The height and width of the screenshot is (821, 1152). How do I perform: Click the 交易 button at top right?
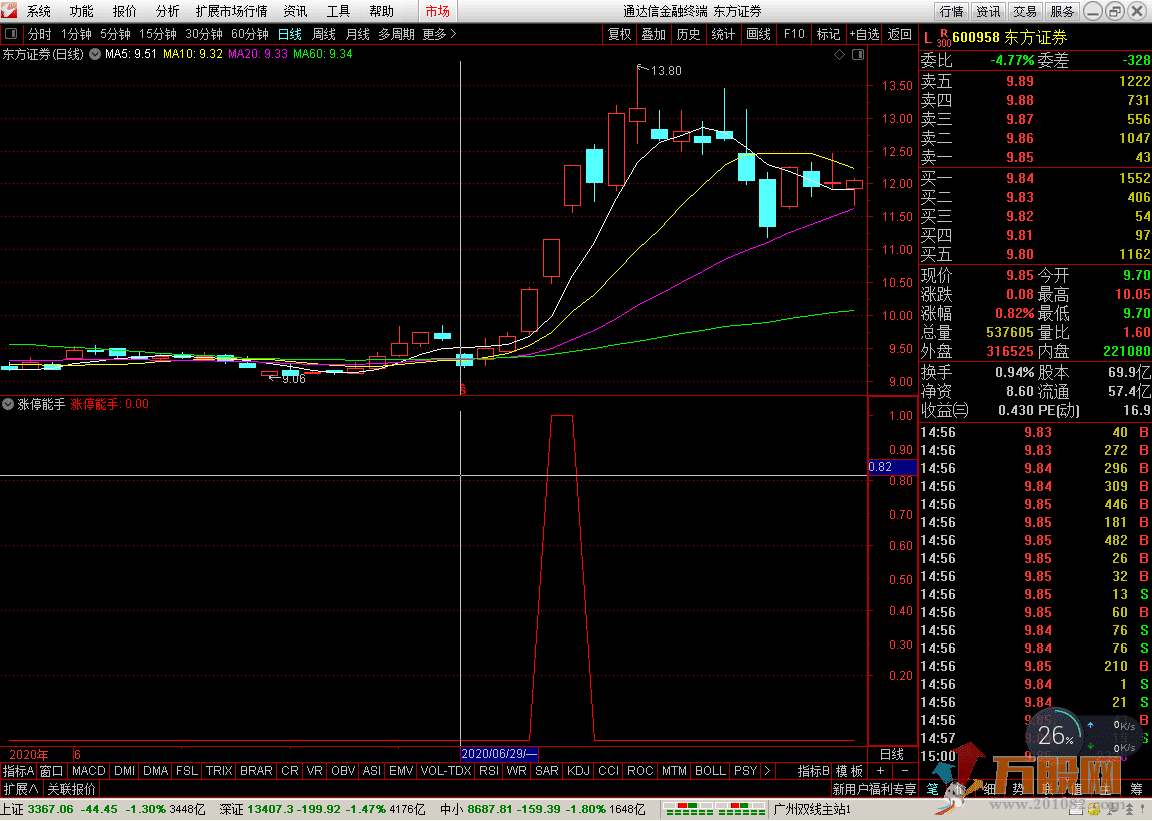click(1025, 11)
